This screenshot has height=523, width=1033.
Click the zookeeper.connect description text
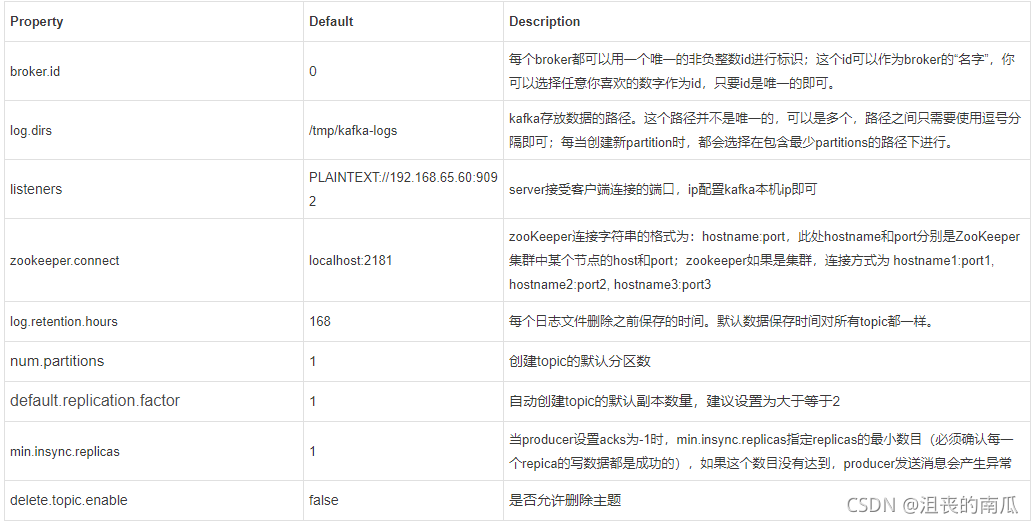pos(764,260)
